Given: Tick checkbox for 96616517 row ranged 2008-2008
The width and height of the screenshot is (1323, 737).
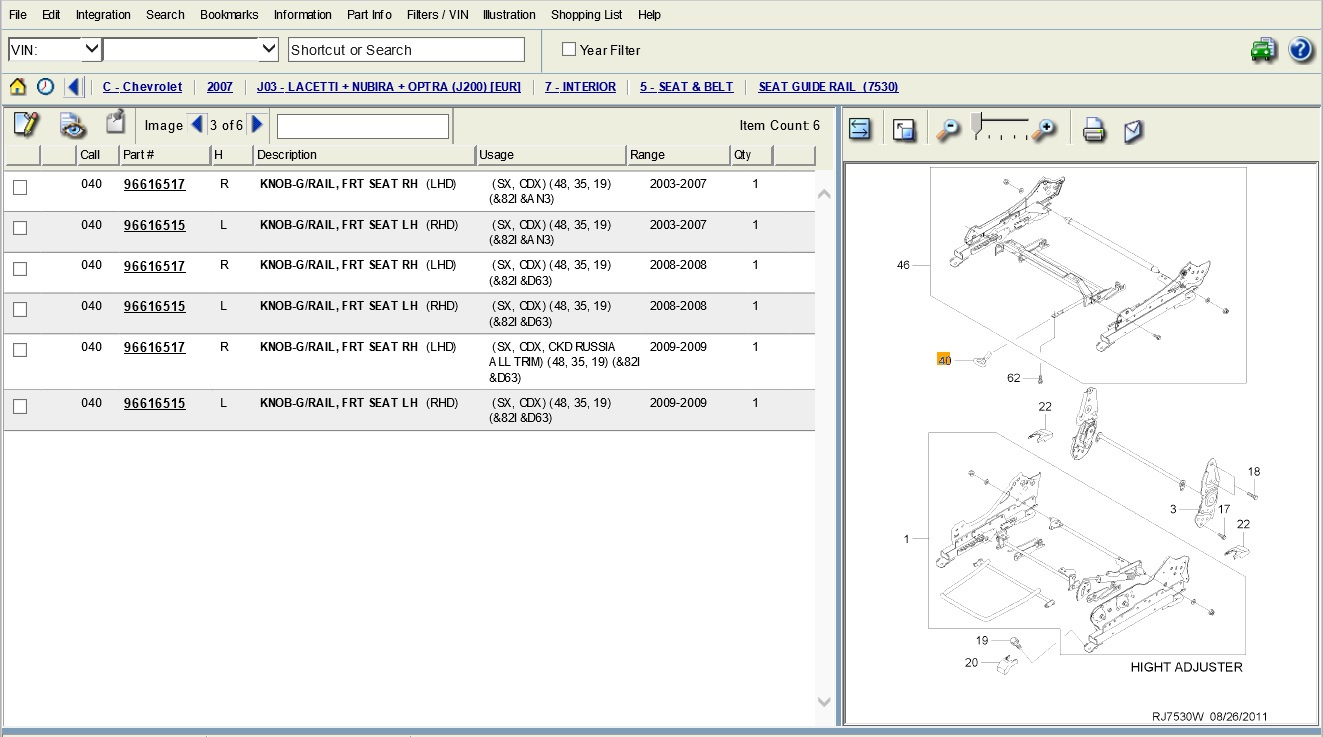Looking at the screenshot, I should pyautogui.click(x=20, y=268).
